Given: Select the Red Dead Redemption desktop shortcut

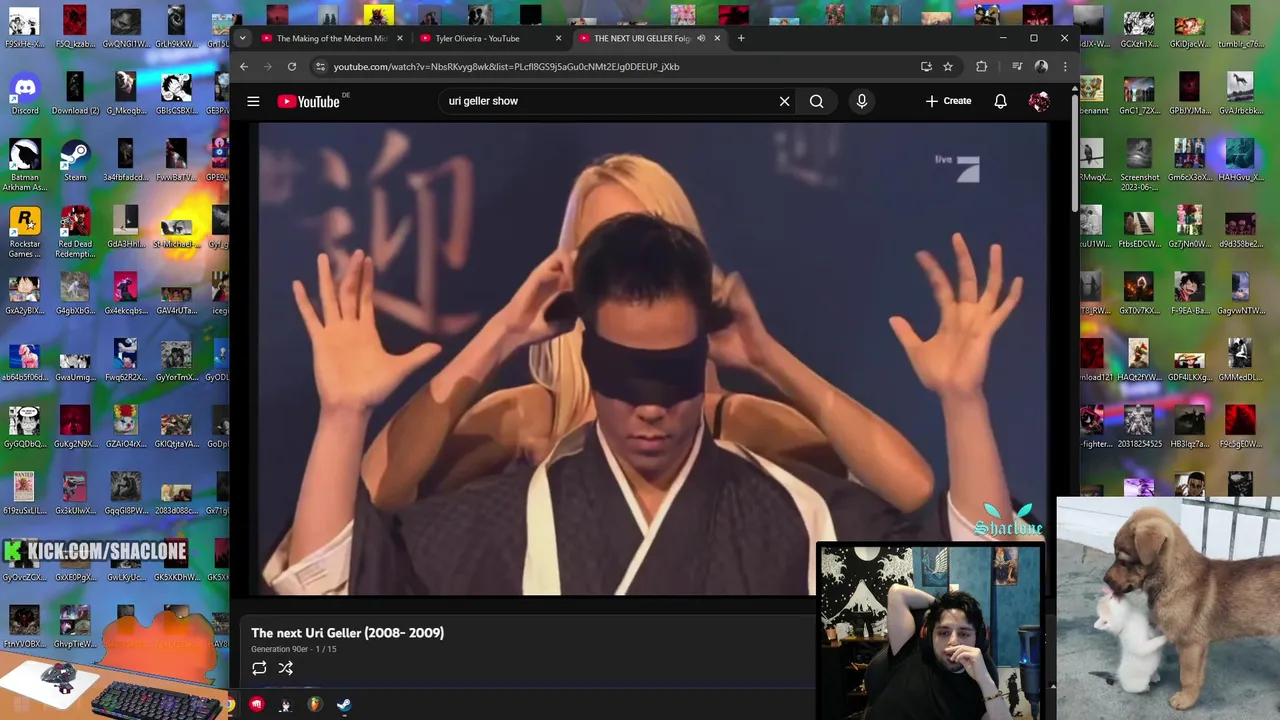Looking at the screenshot, I should pos(75,233).
